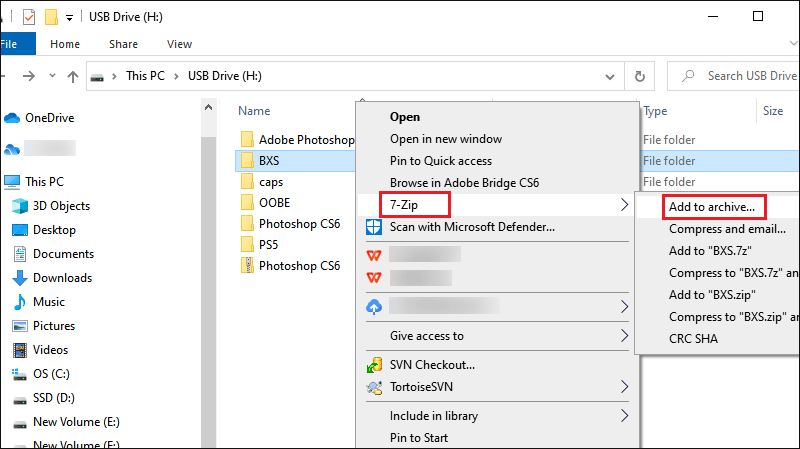Expand the Include in library submenu arrow
The image size is (800, 449).
point(624,416)
